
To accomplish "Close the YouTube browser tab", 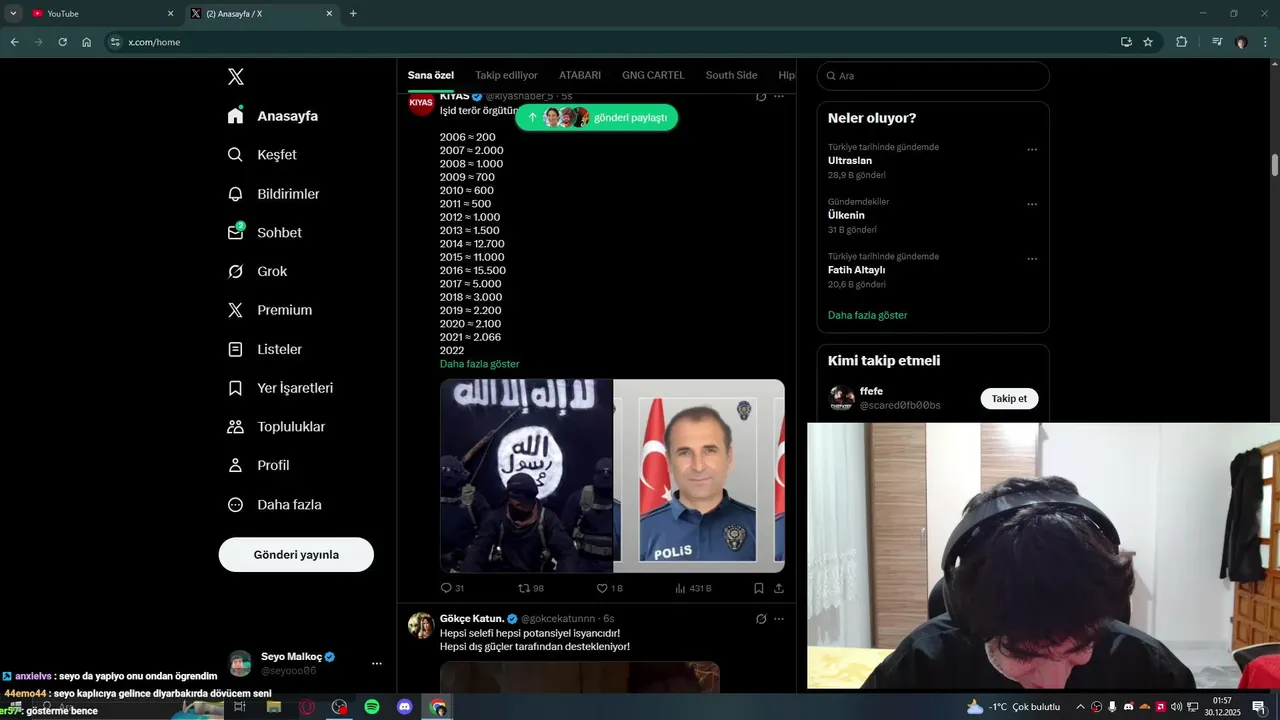I will coord(170,14).
